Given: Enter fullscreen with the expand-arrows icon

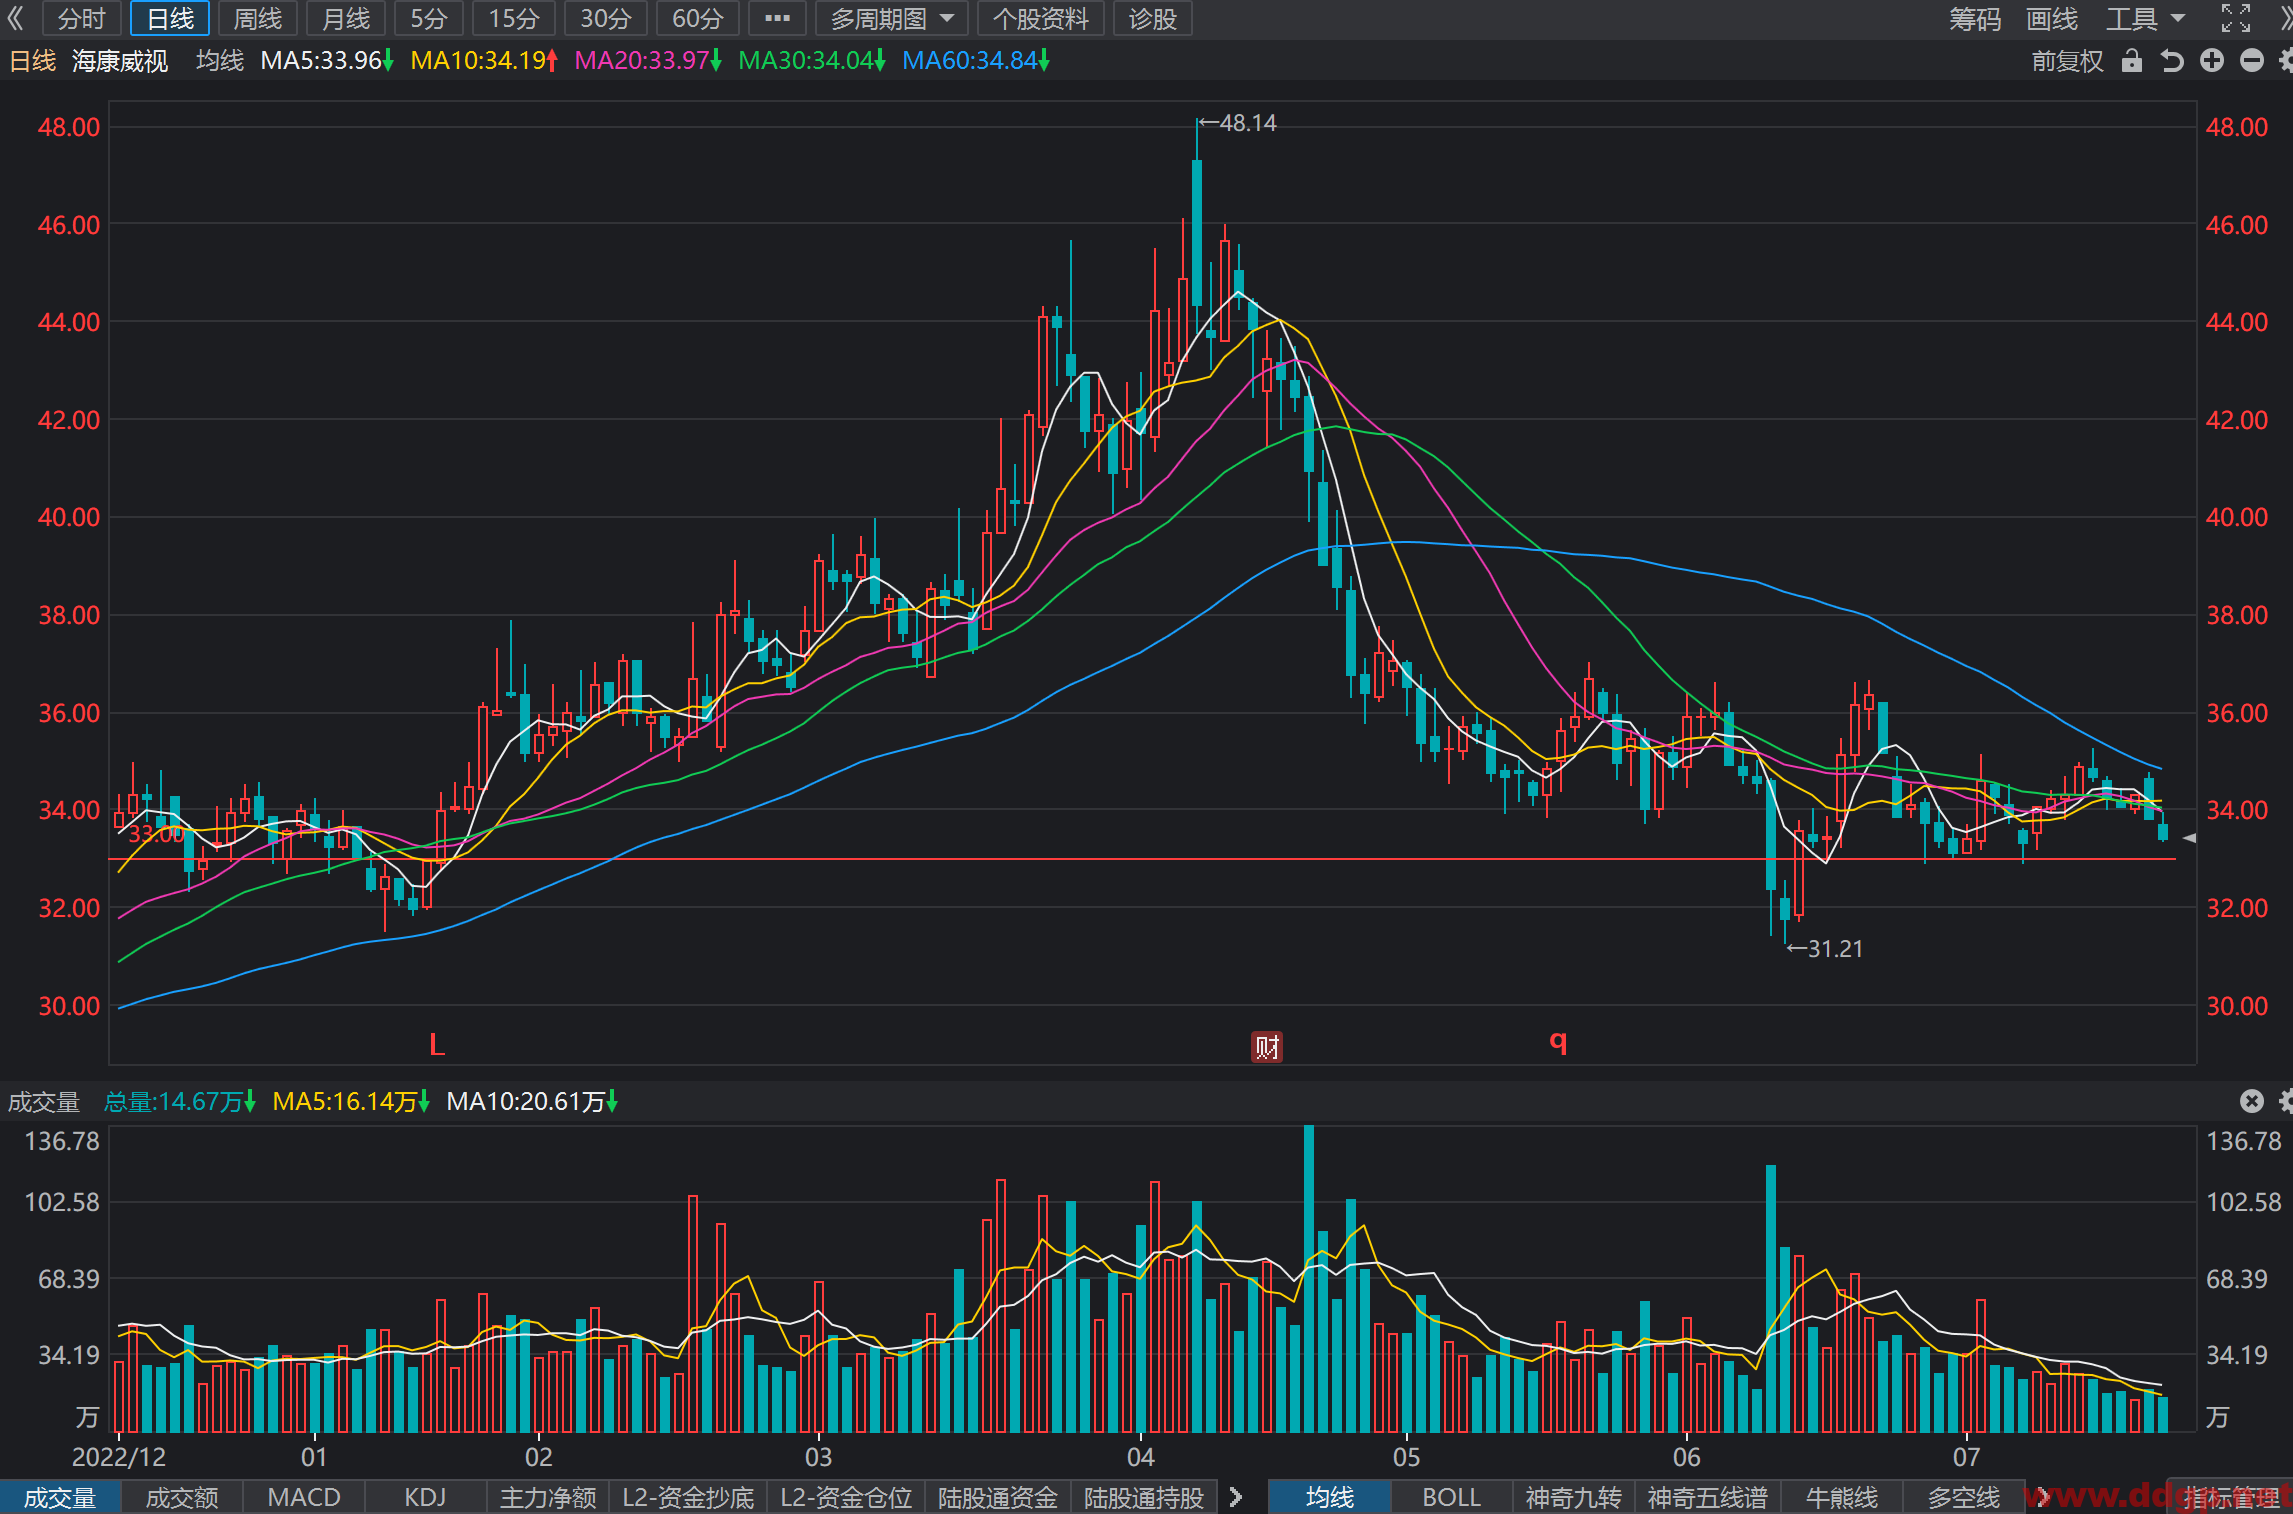Looking at the screenshot, I should click(2236, 18).
